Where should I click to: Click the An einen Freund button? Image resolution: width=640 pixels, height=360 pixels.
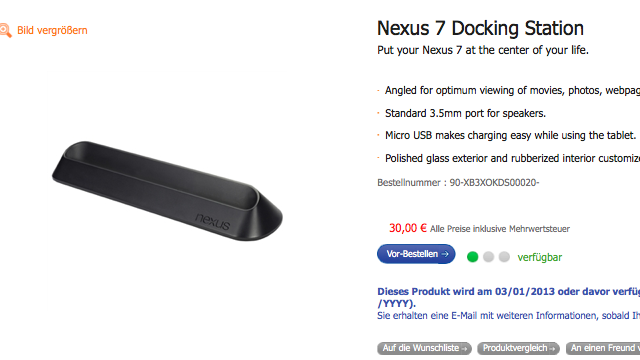pos(603,348)
